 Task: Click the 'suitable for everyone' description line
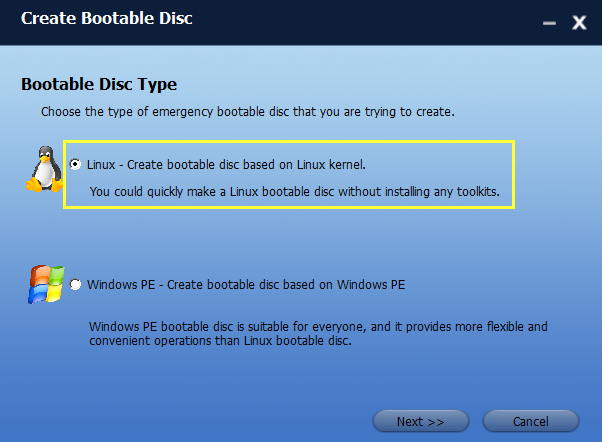pos(318,327)
